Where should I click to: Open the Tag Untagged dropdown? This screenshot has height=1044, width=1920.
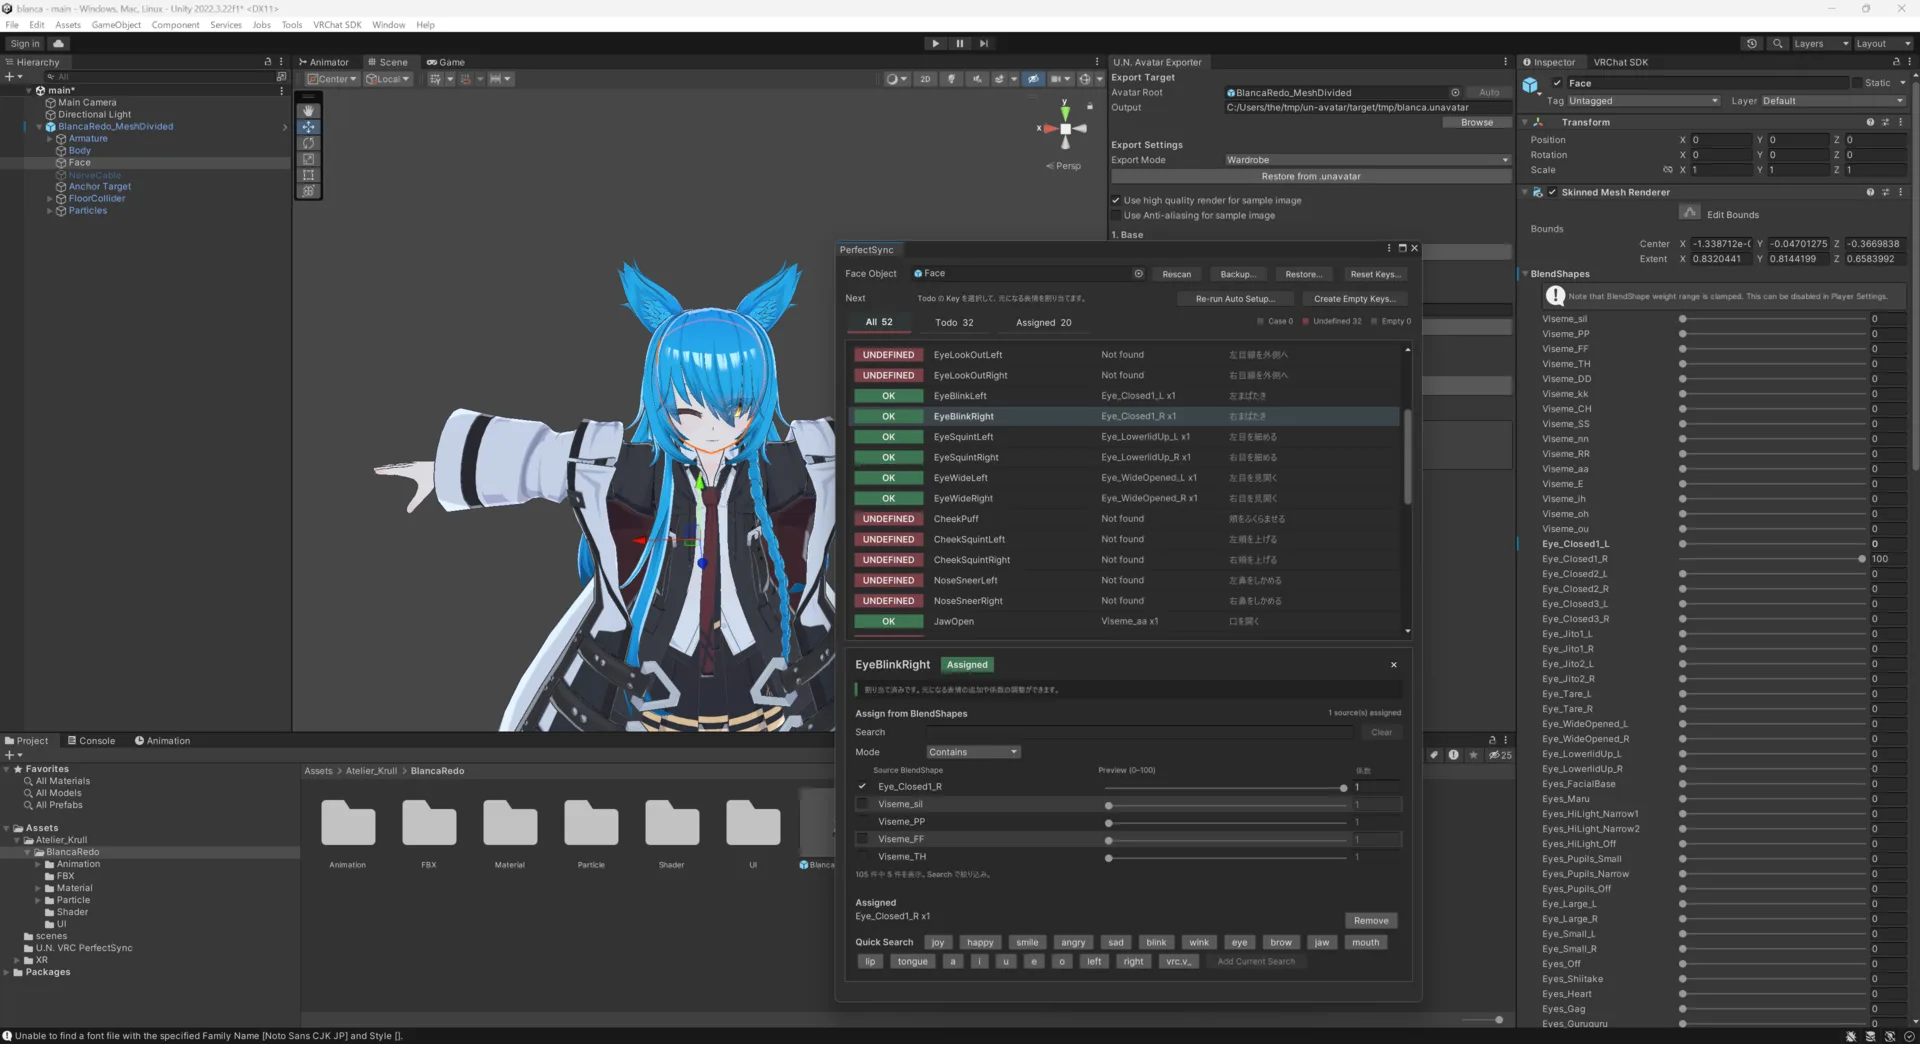[1643, 101]
